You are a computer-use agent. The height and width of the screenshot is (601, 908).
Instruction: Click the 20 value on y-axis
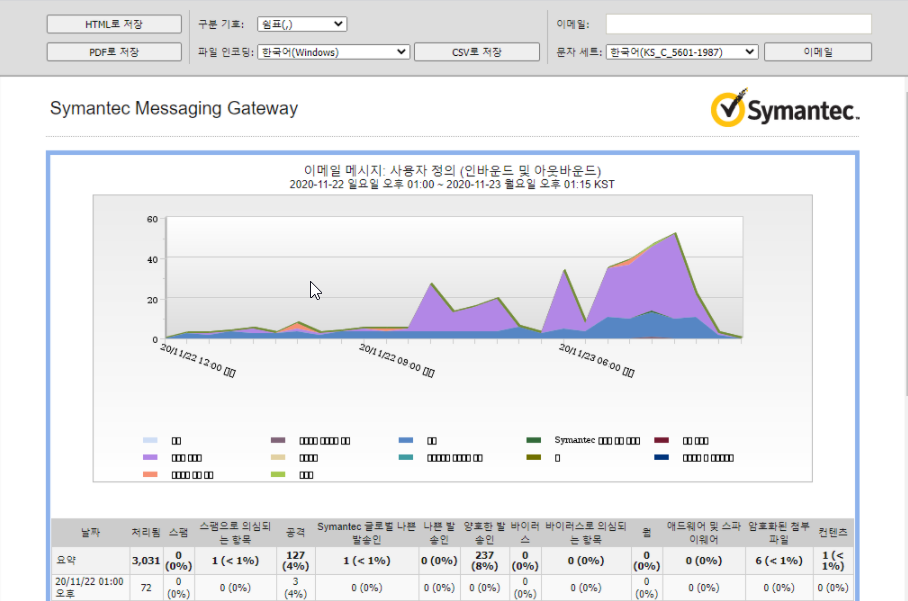click(x=152, y=300)
